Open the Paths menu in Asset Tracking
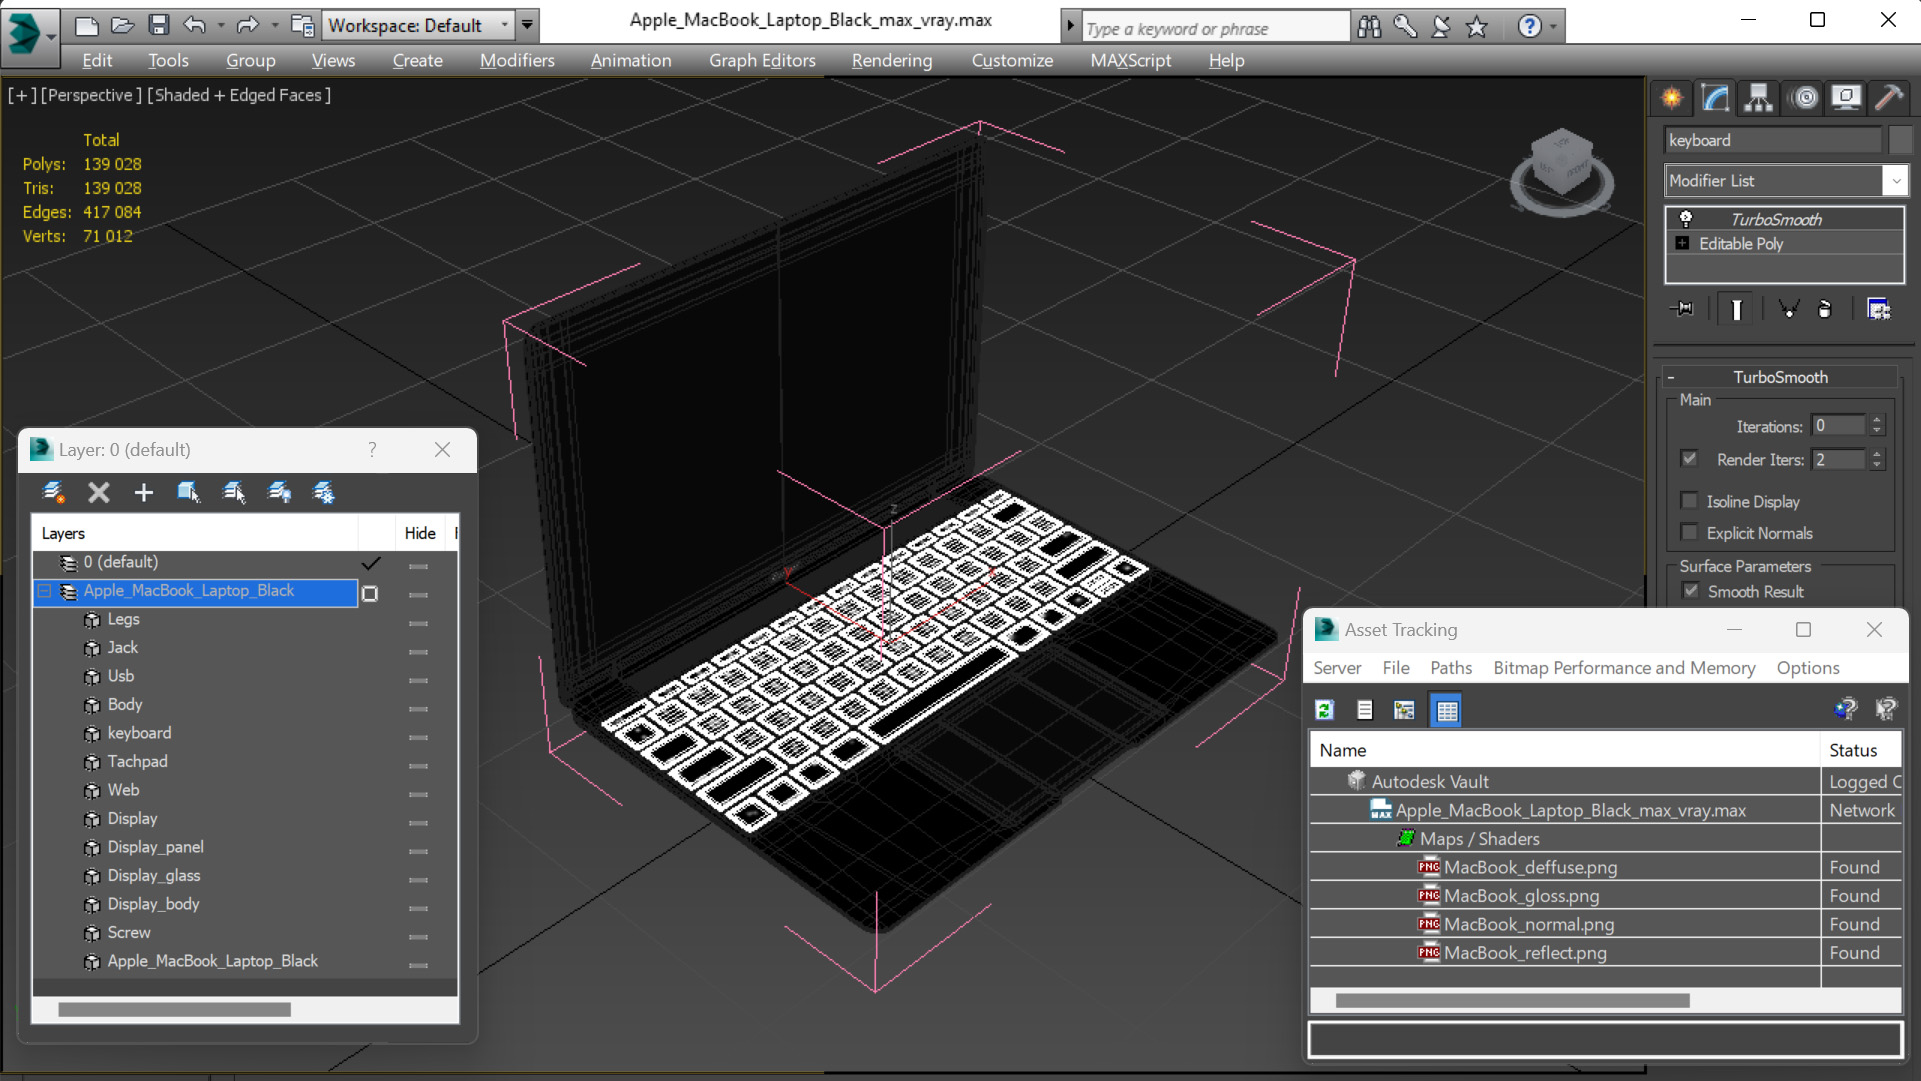The image size is (1921, 1081). click(x=1451, y=668)
